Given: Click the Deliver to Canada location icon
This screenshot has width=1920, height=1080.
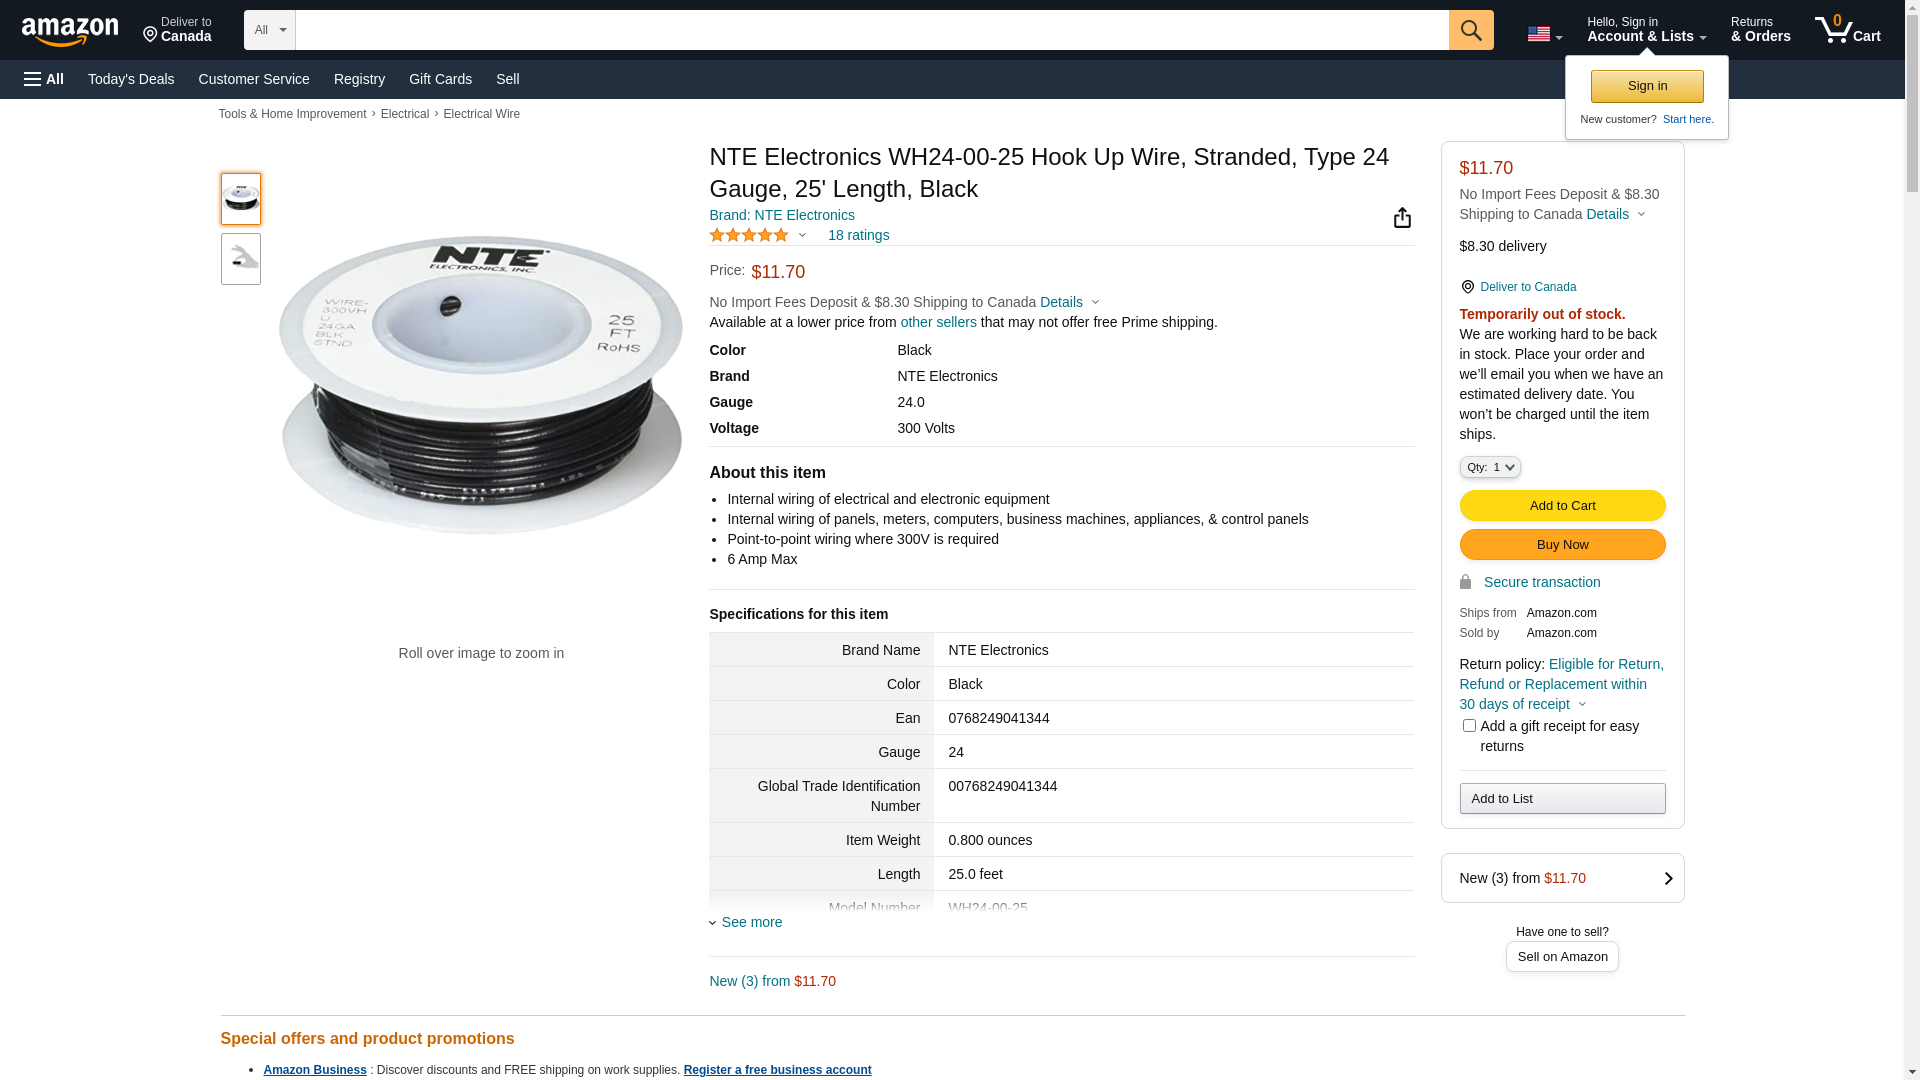Looking at the screenshot, I should point(1467,287).
